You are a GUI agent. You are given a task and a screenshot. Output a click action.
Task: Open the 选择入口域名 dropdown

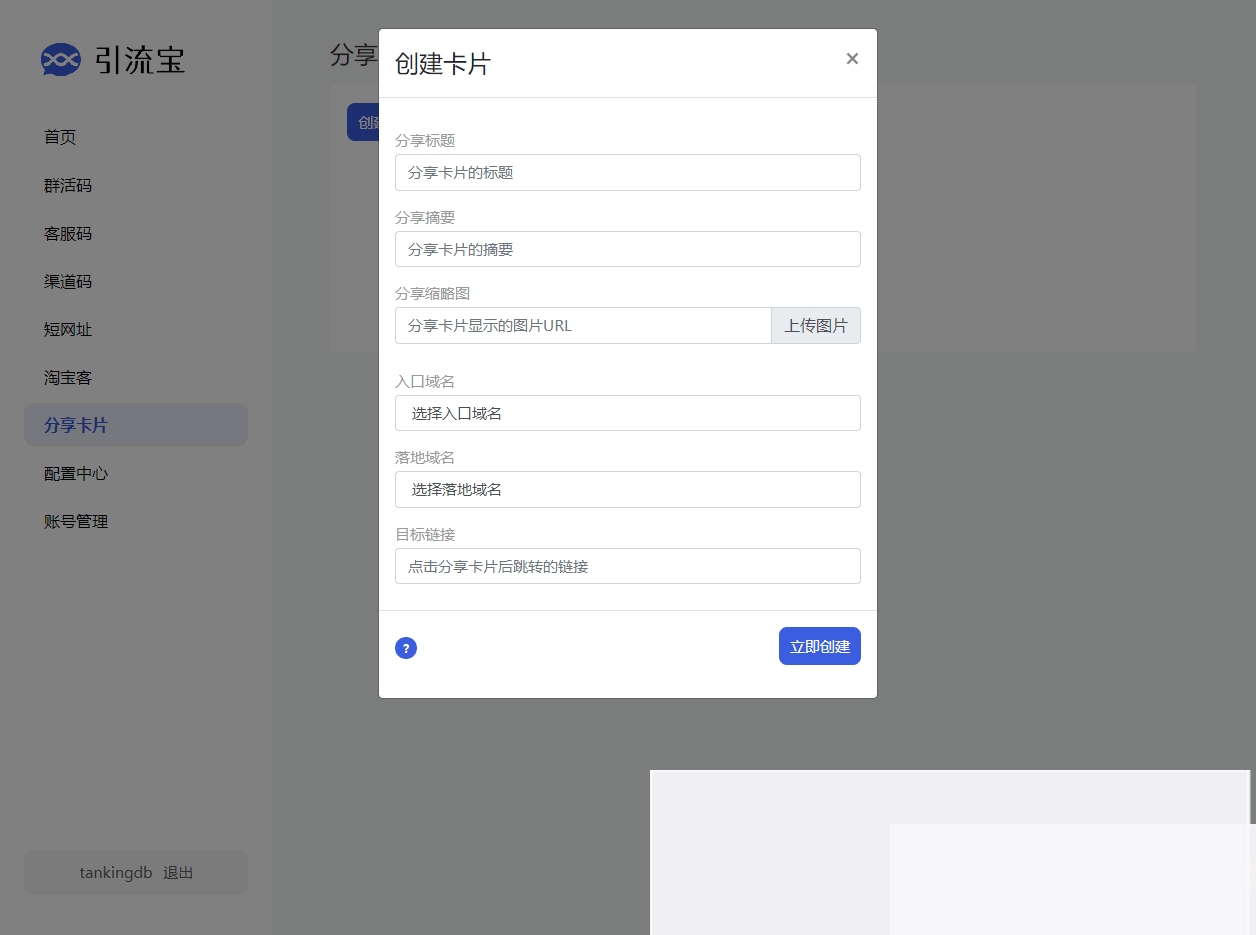627,413
